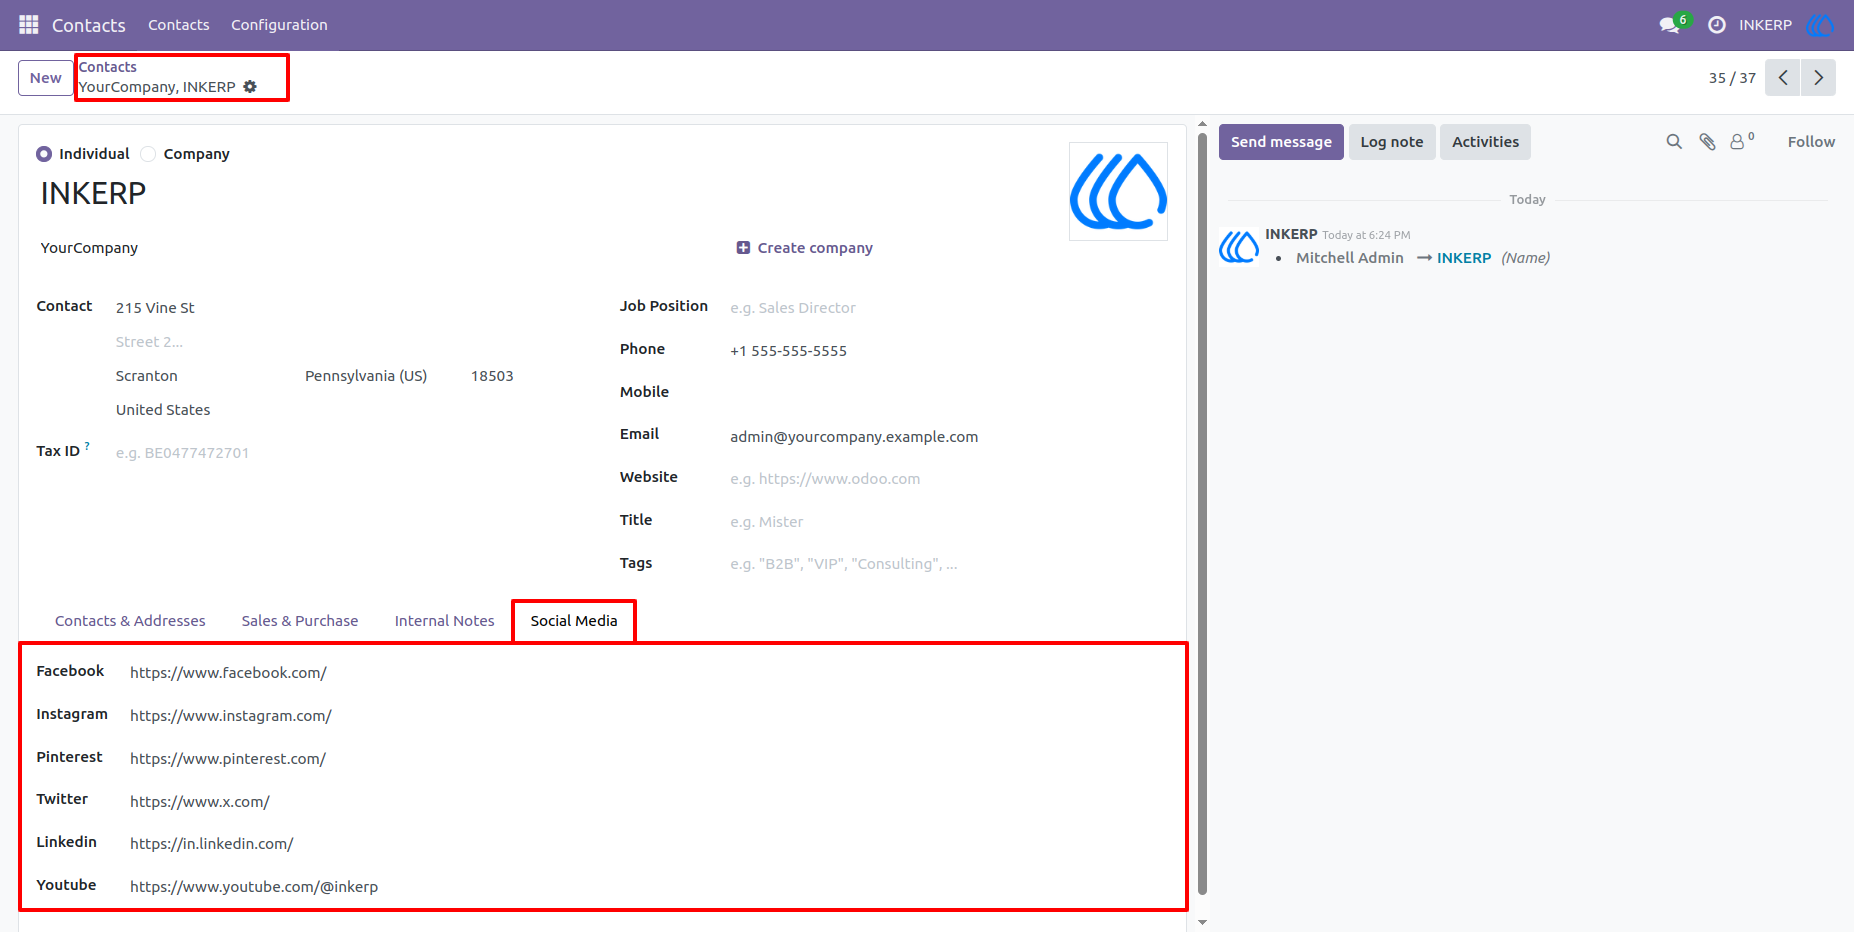
Task: Click the gear actions icon beside YourCompany, INKERP
Action: point(250,87)
